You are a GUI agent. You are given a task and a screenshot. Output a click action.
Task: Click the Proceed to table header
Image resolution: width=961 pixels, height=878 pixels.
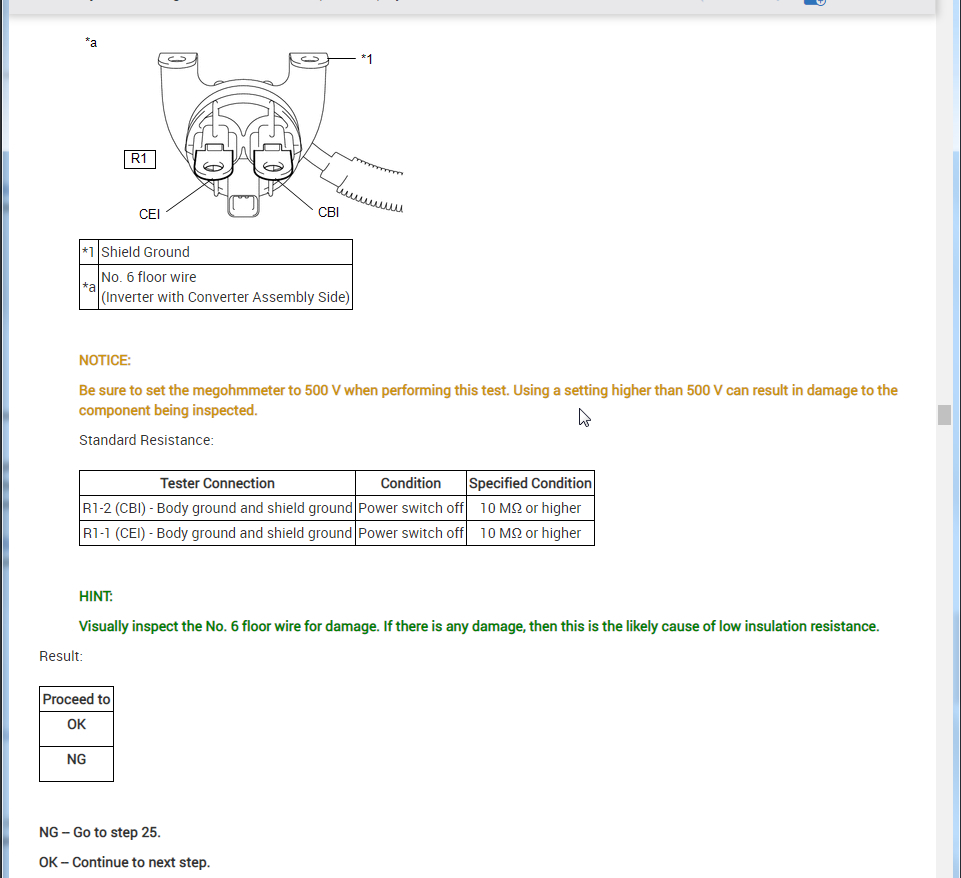(x=77, y=699)
